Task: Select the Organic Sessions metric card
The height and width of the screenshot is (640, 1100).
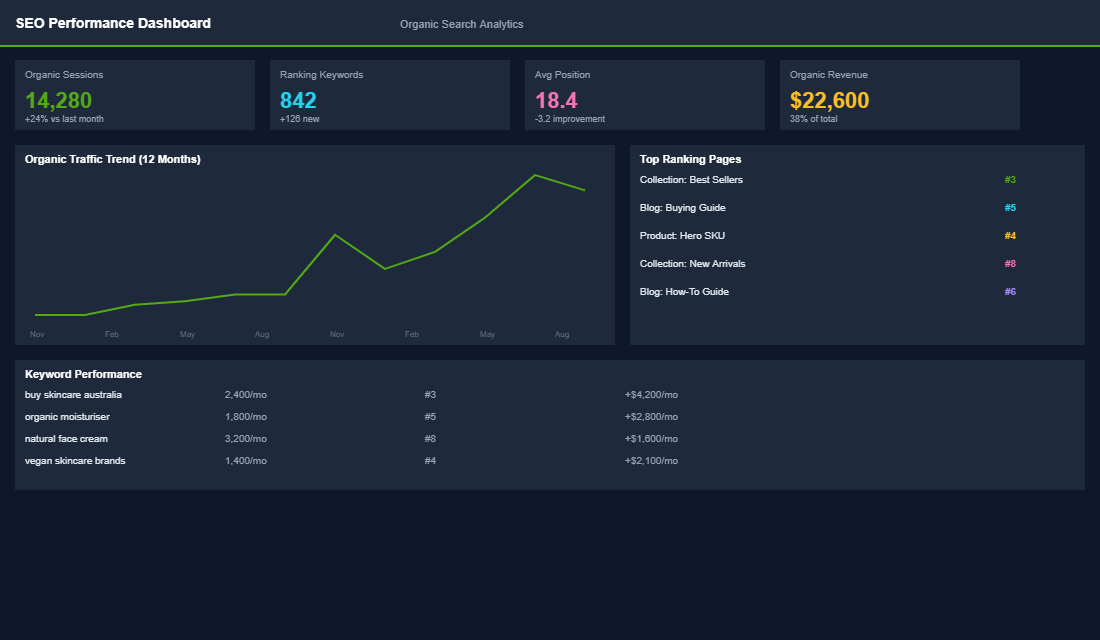Action: pos(134,95)
